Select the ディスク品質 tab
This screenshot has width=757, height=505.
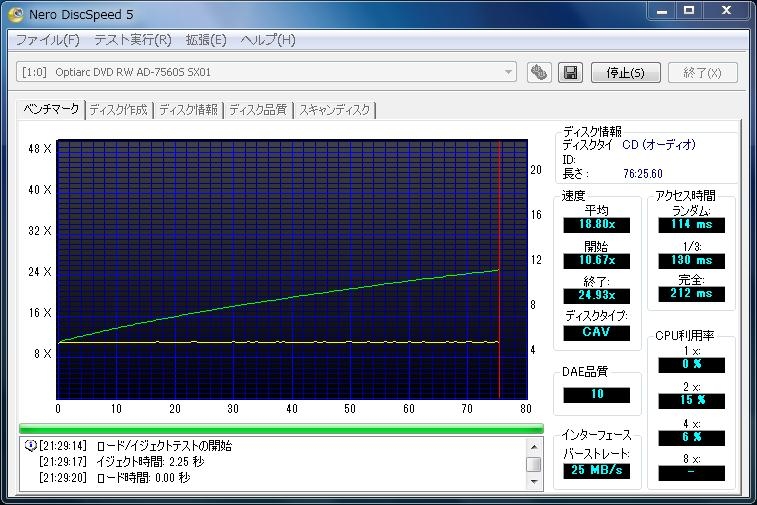pos(258,110)
